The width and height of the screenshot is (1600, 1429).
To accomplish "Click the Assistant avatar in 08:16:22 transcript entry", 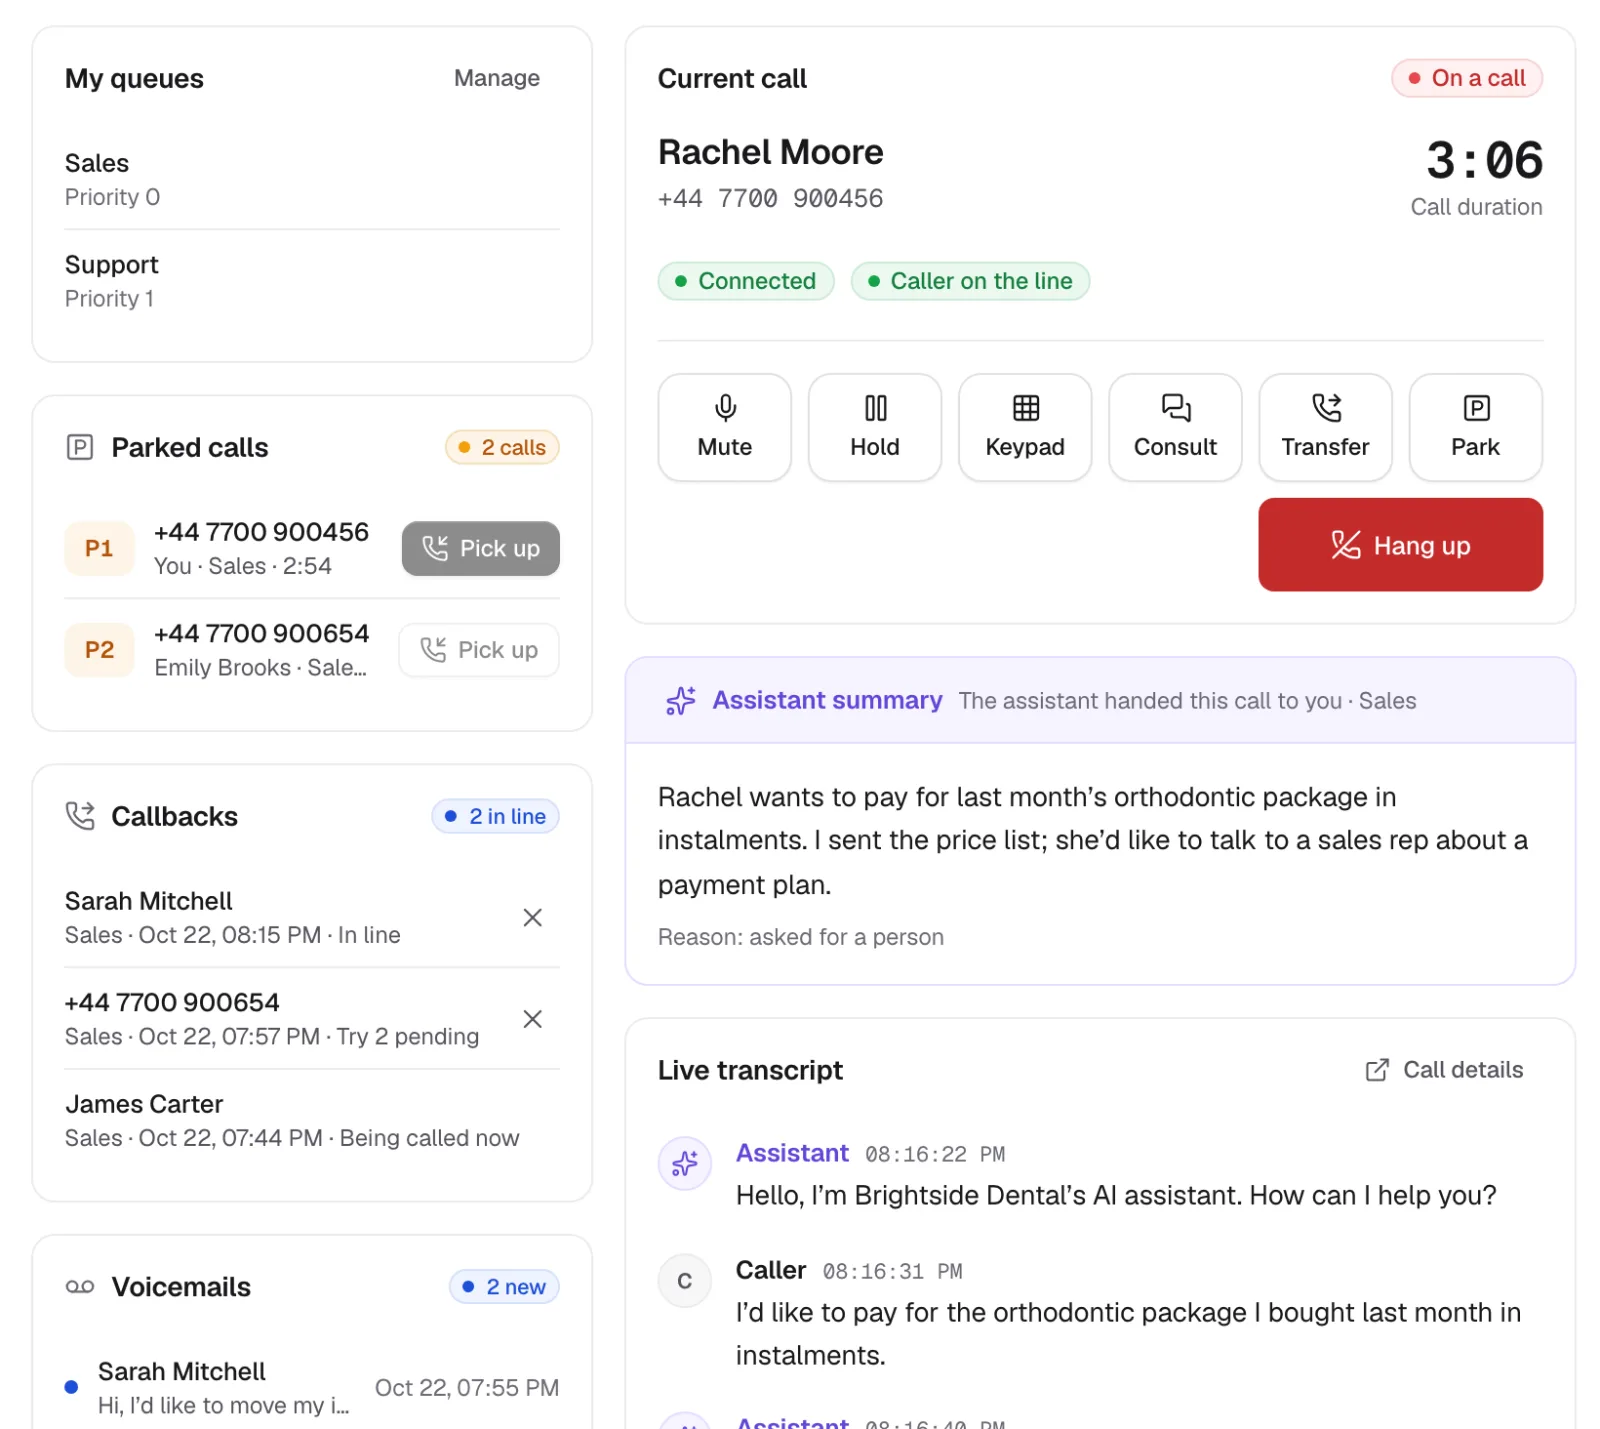I will [x=684, y=1163].
